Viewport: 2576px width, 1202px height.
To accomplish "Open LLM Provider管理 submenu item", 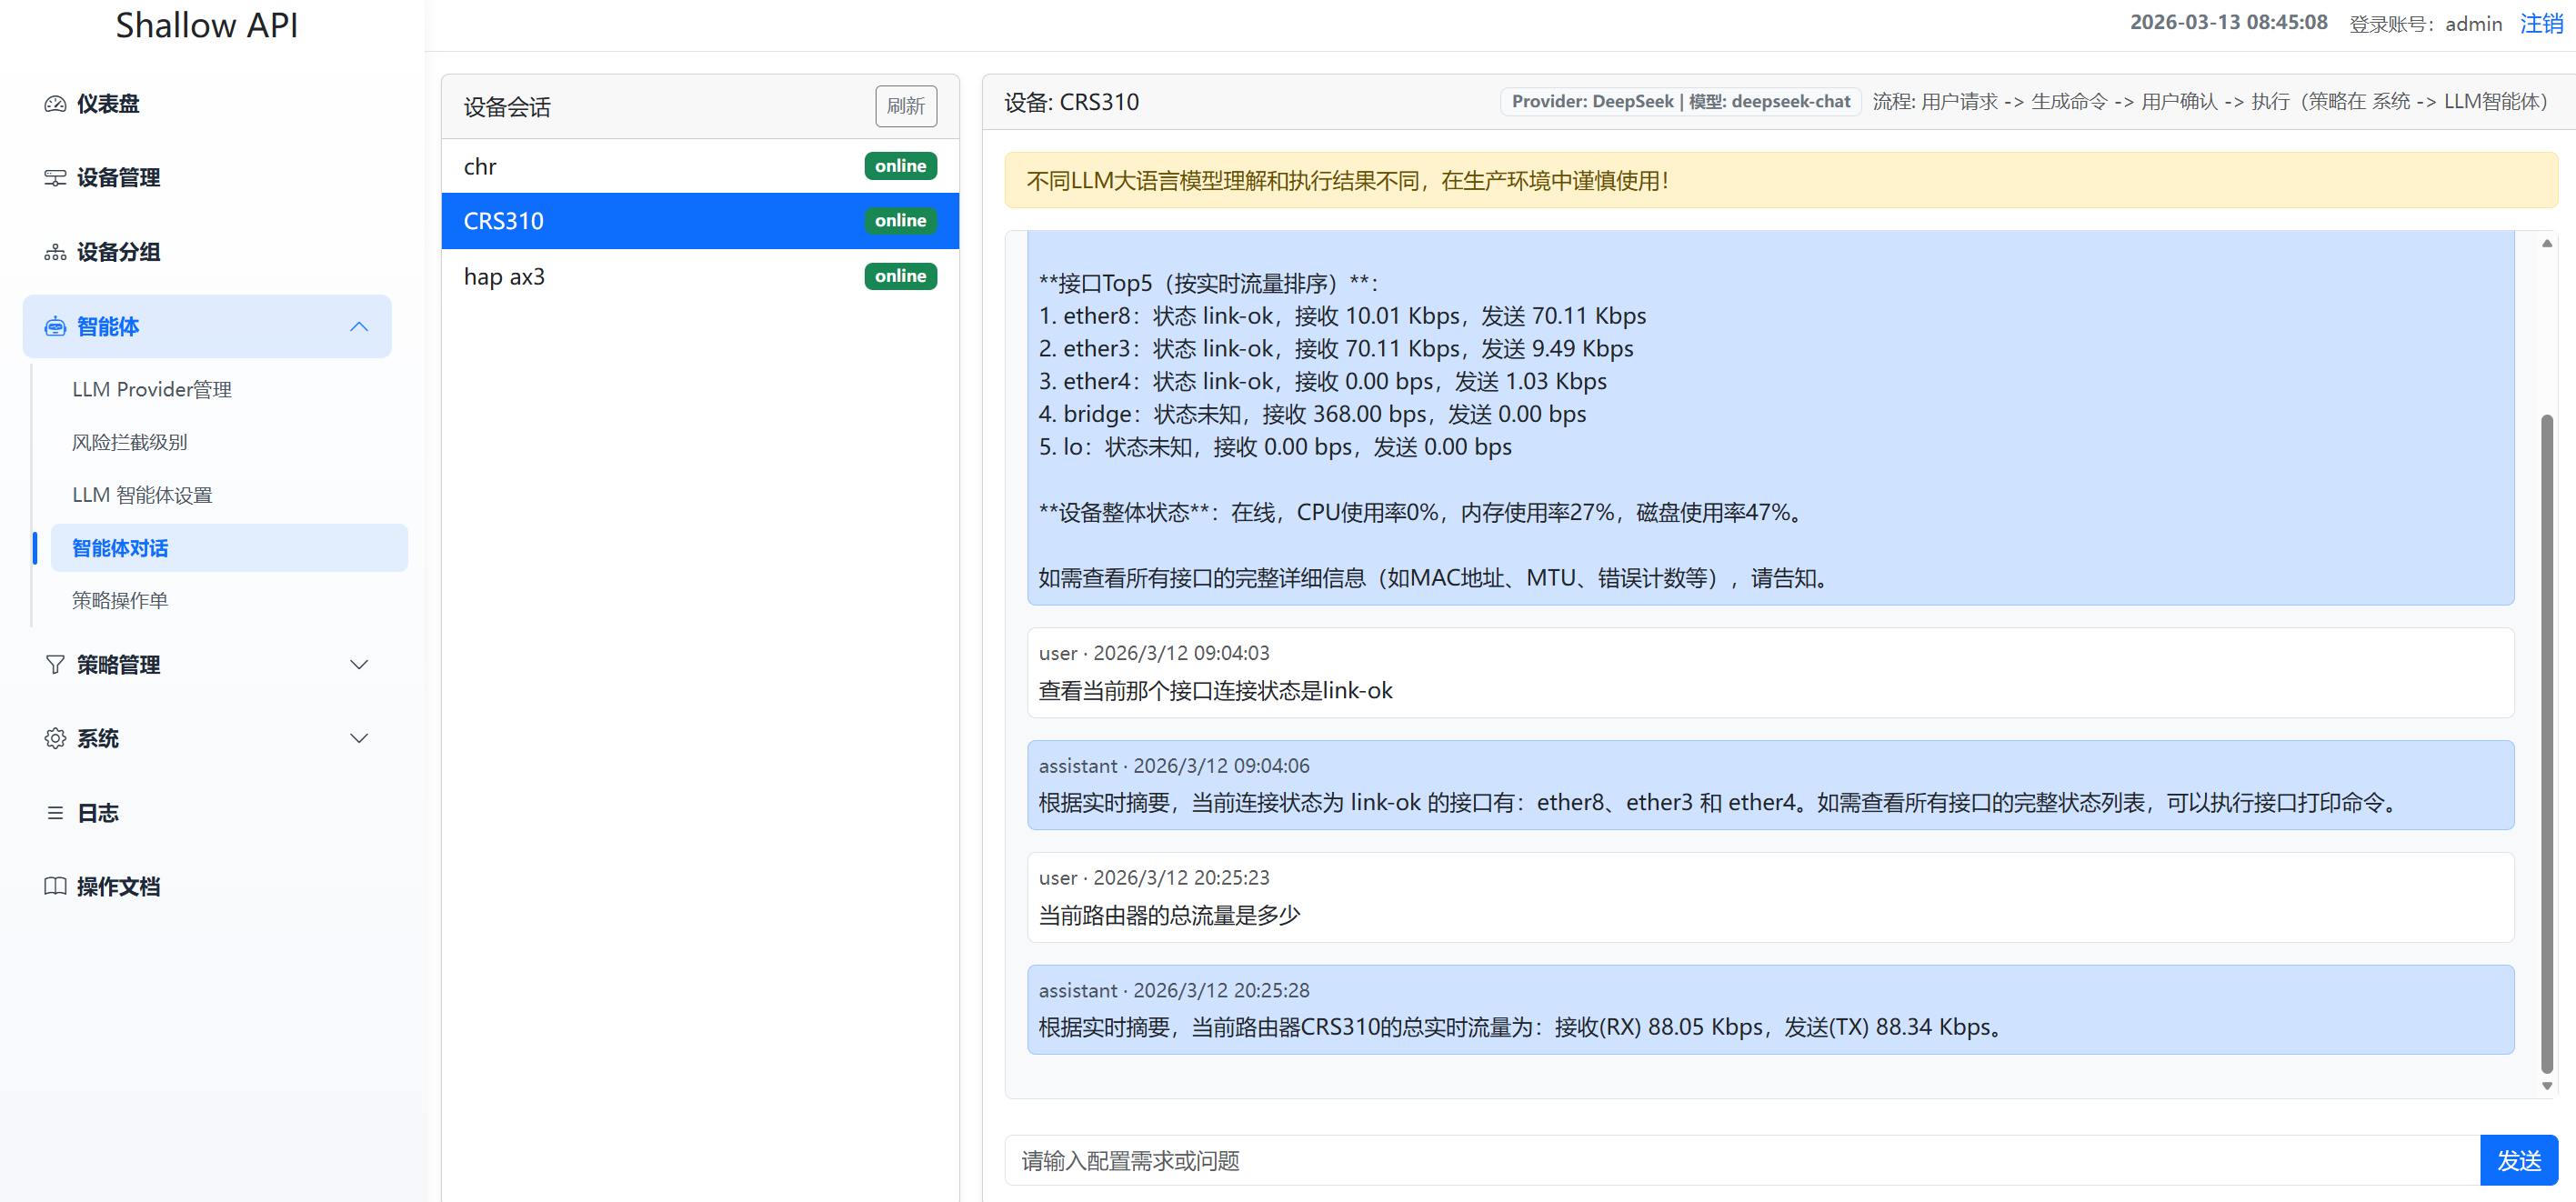I will (x=152, y=389).
